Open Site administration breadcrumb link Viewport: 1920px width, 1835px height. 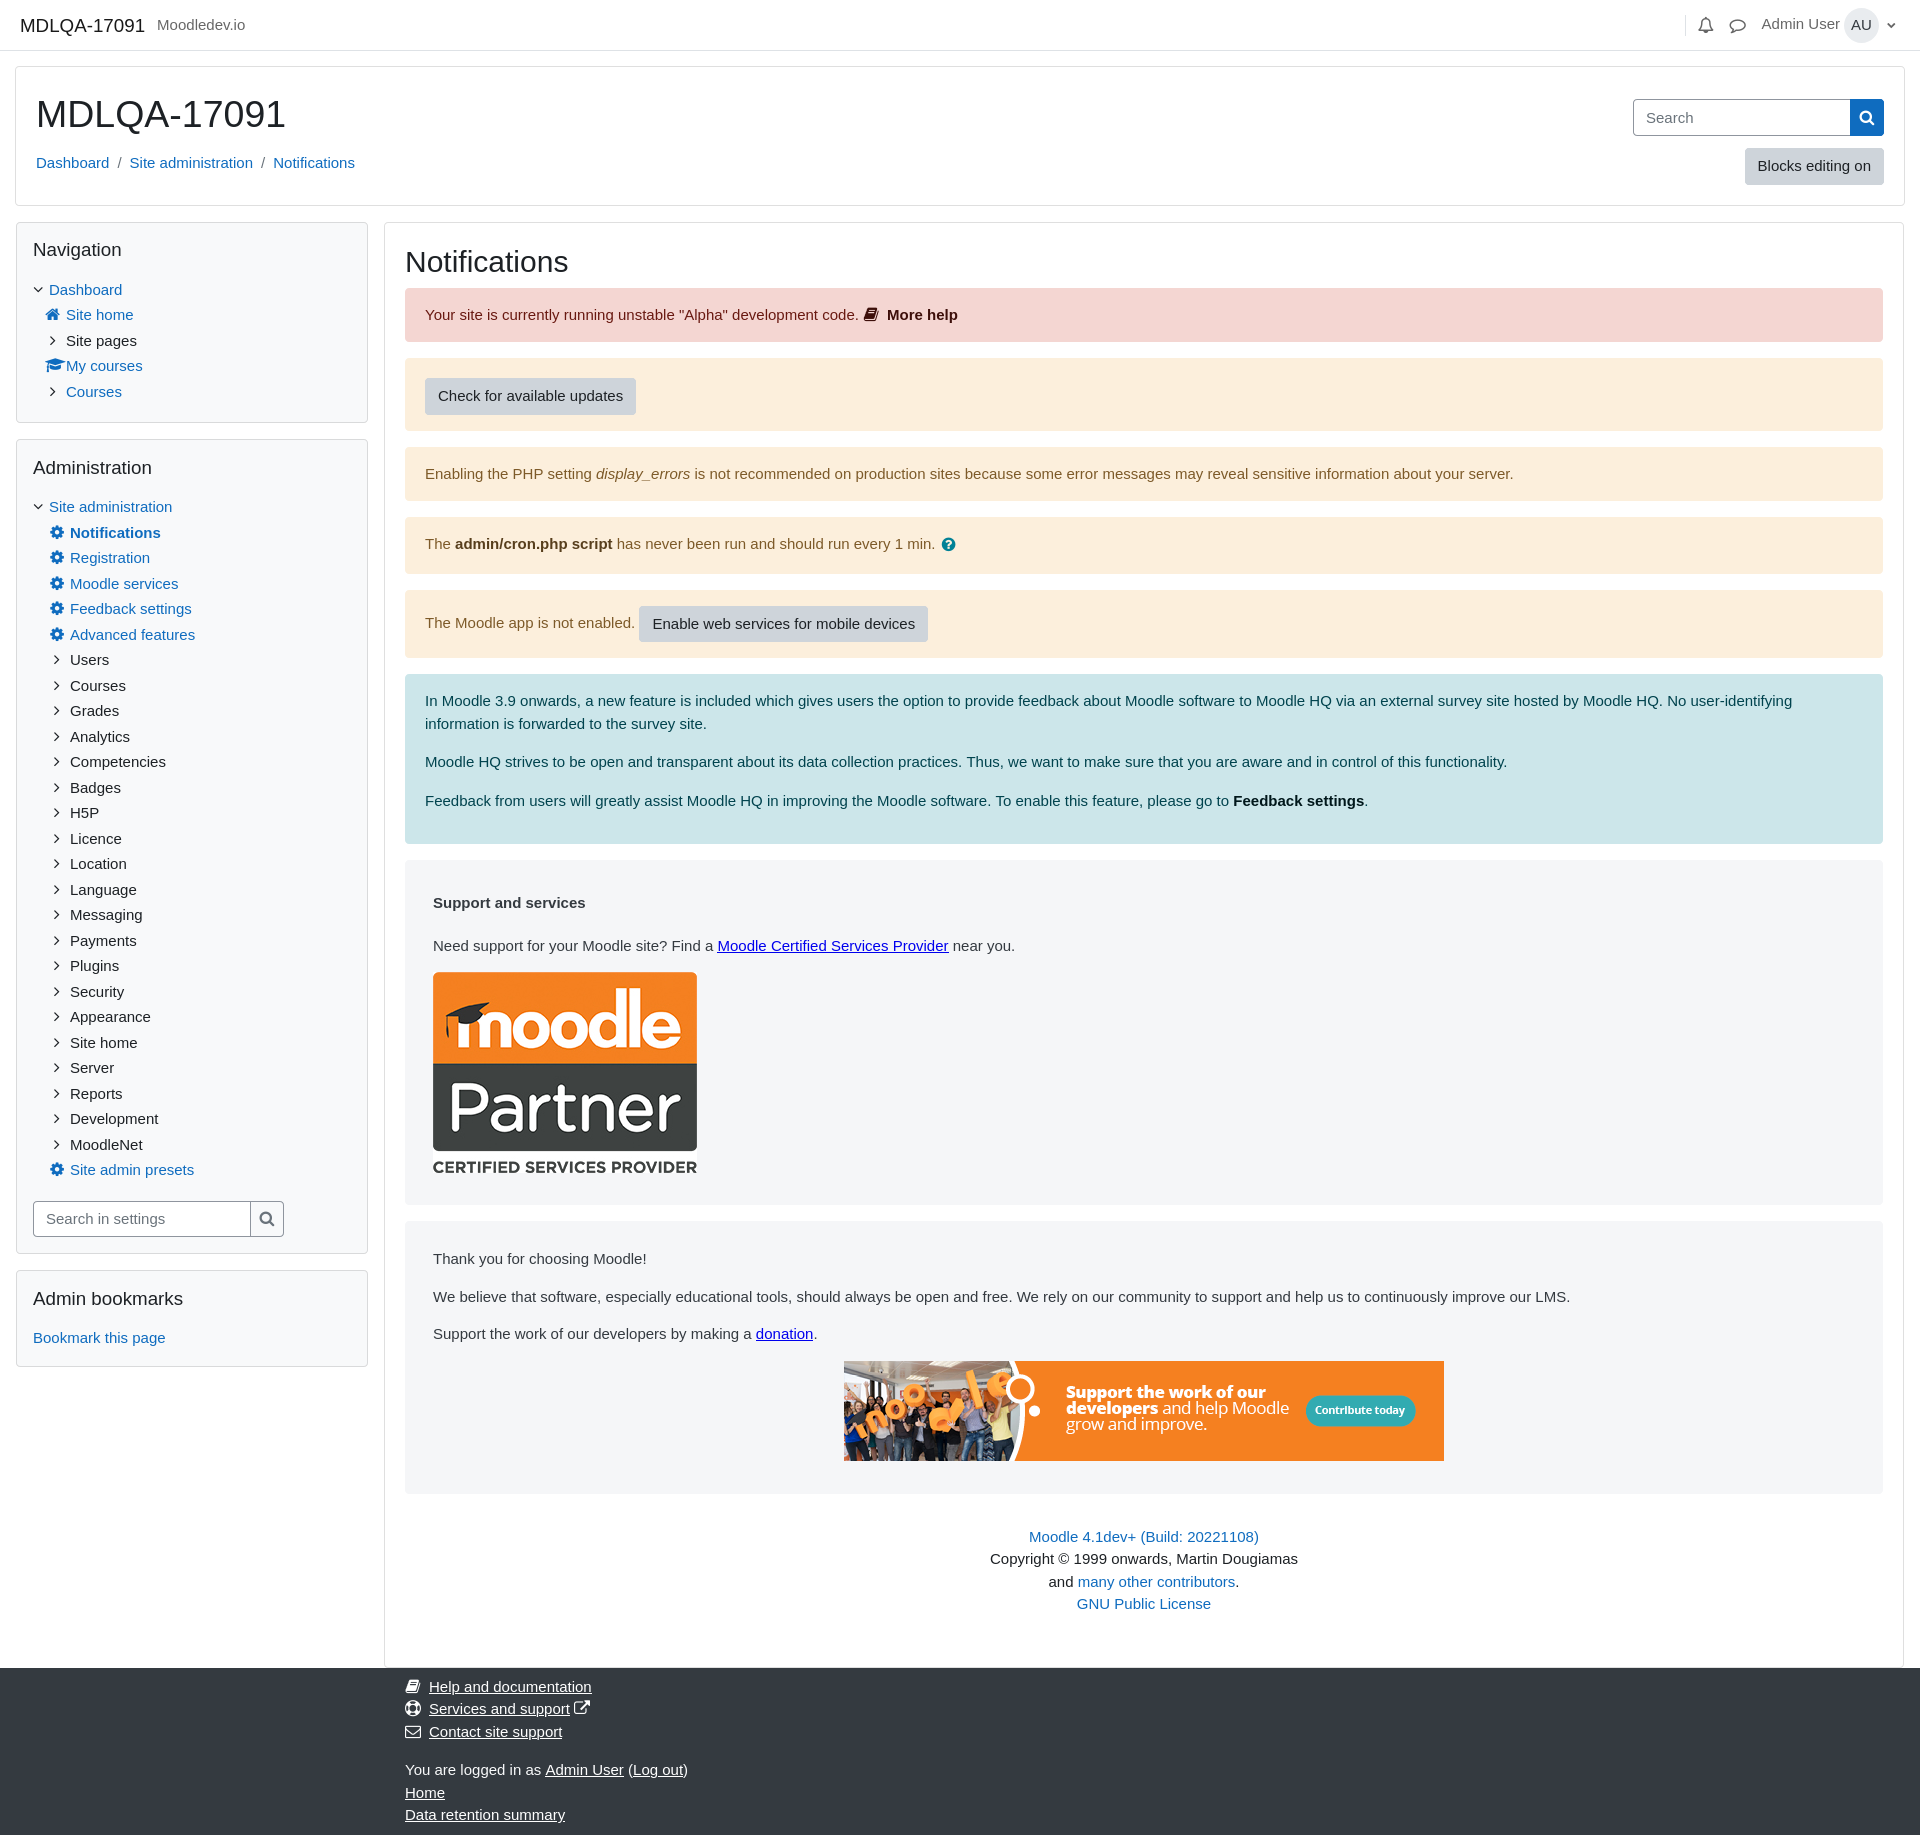click(x=191, y=163)
